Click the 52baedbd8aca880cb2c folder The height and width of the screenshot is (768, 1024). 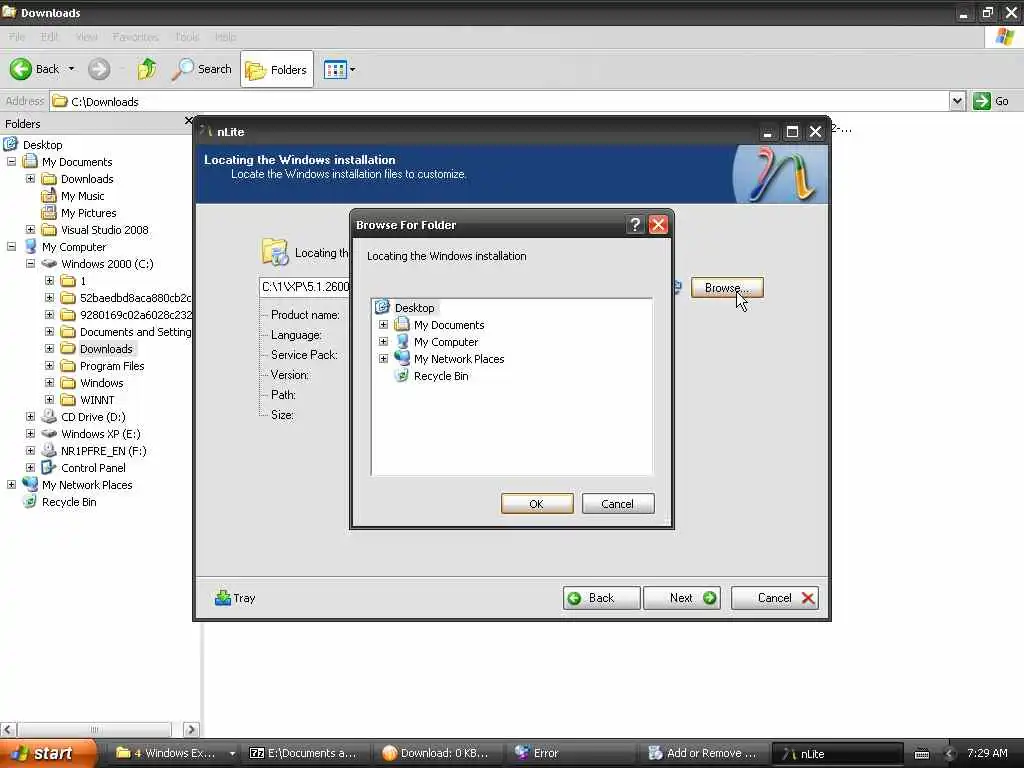(x=135, y=298)
